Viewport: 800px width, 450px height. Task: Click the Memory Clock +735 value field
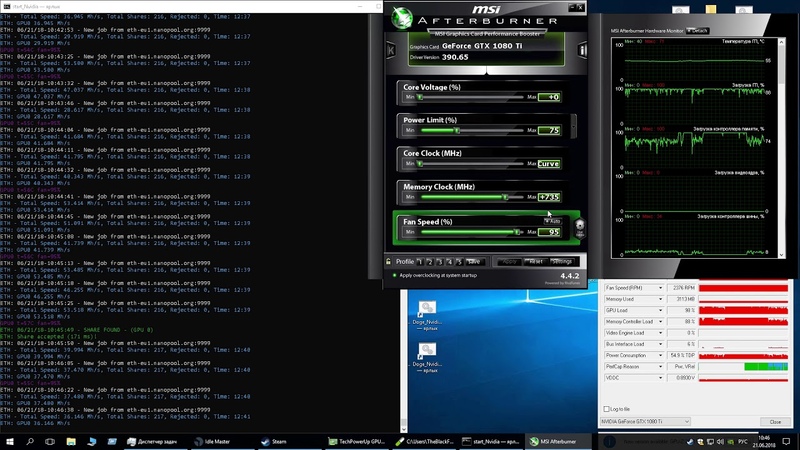pyautogui.click(x=549, y=197)
